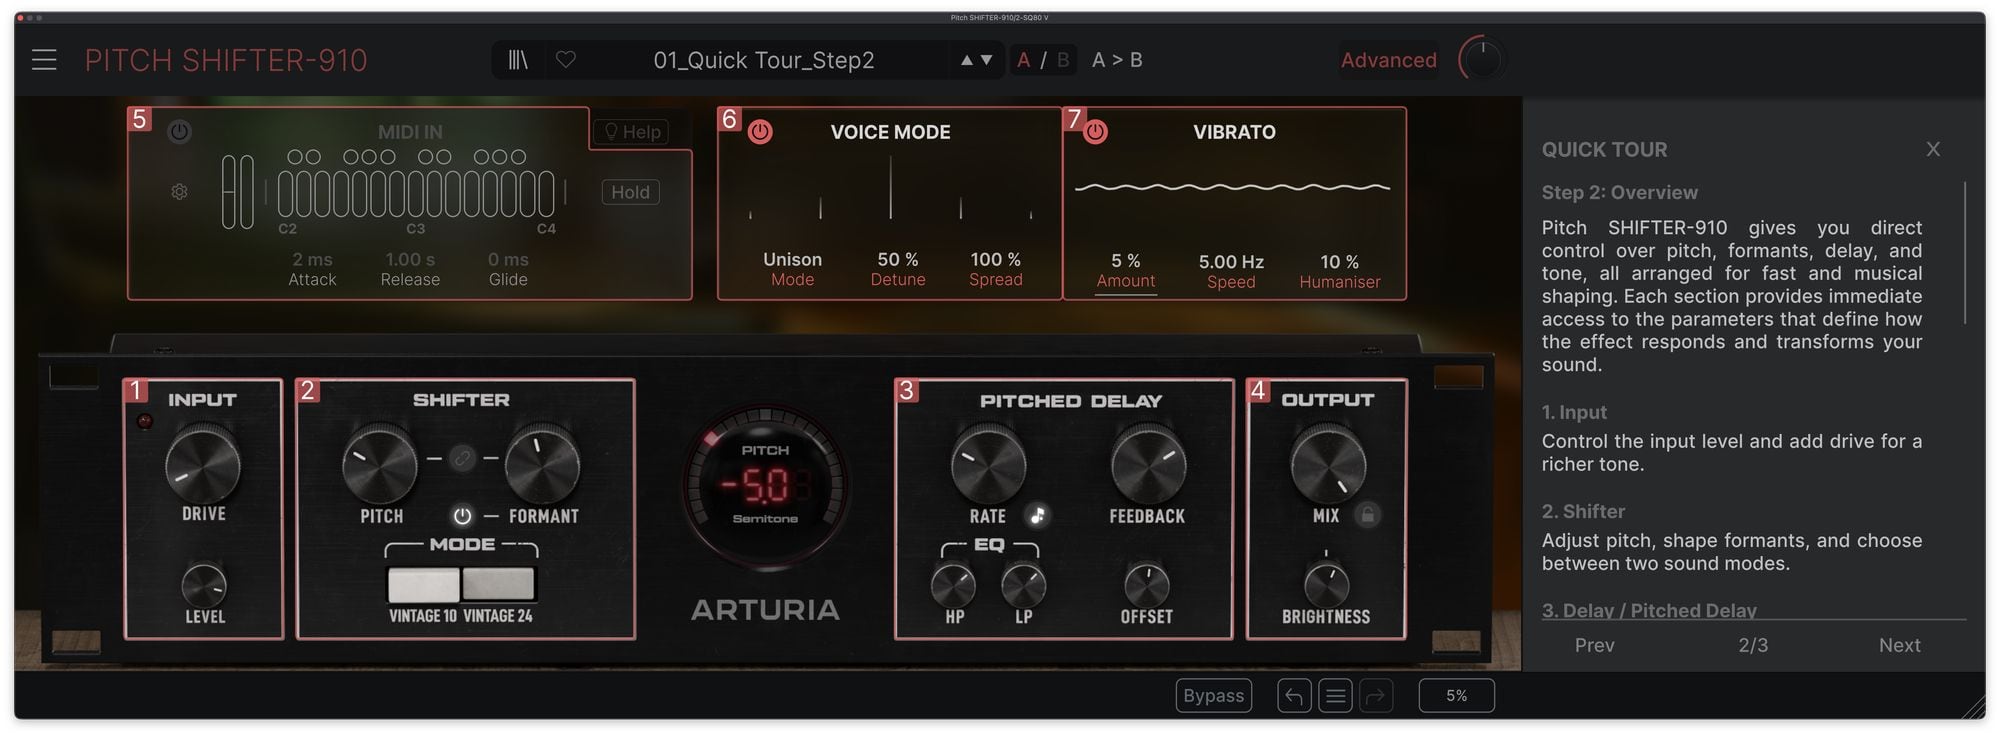The height and width of the screenshot is (736, 2000).
Task: Toggle the Advanced panel
Action: (1388, 60)
